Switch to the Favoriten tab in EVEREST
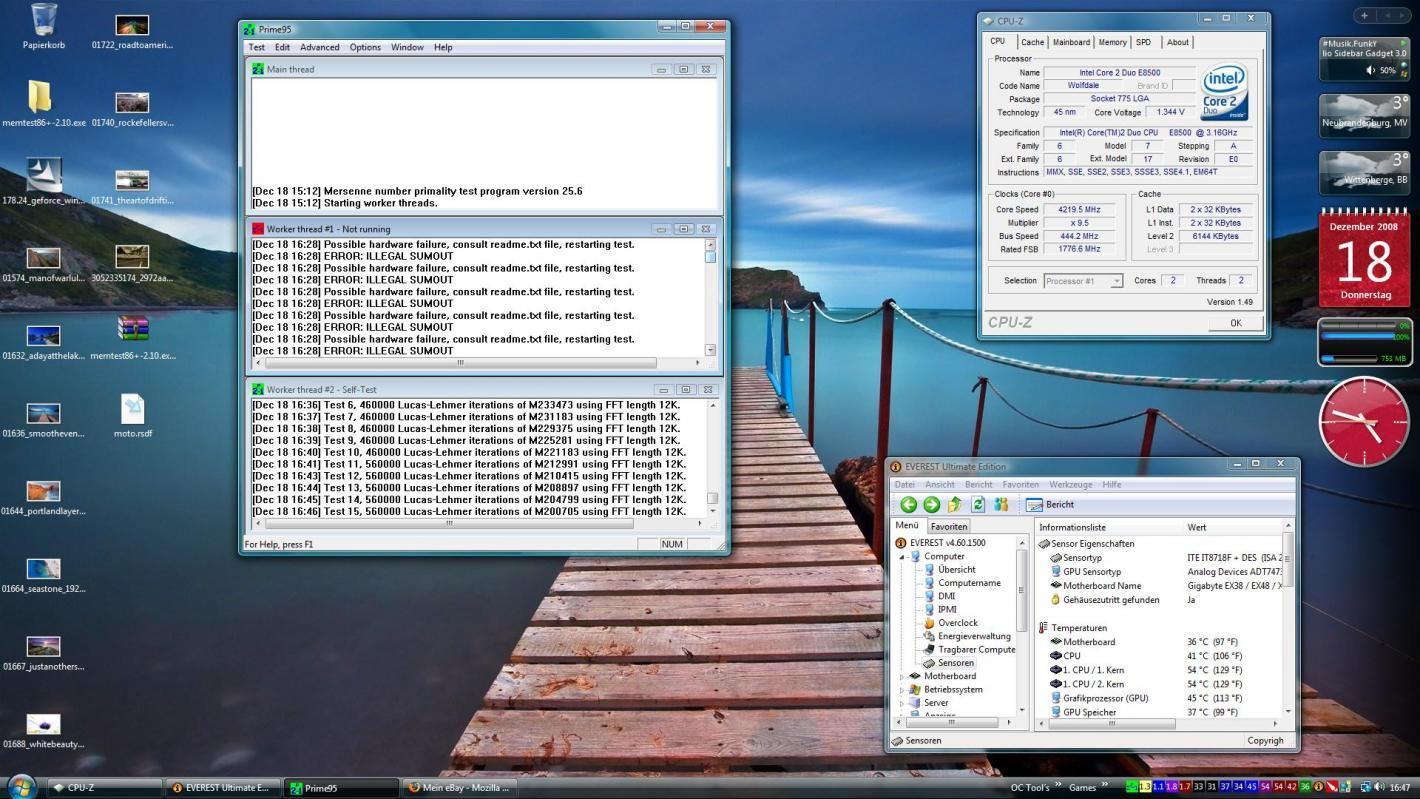Screen dimensions: 1420x799 point(948,526)
